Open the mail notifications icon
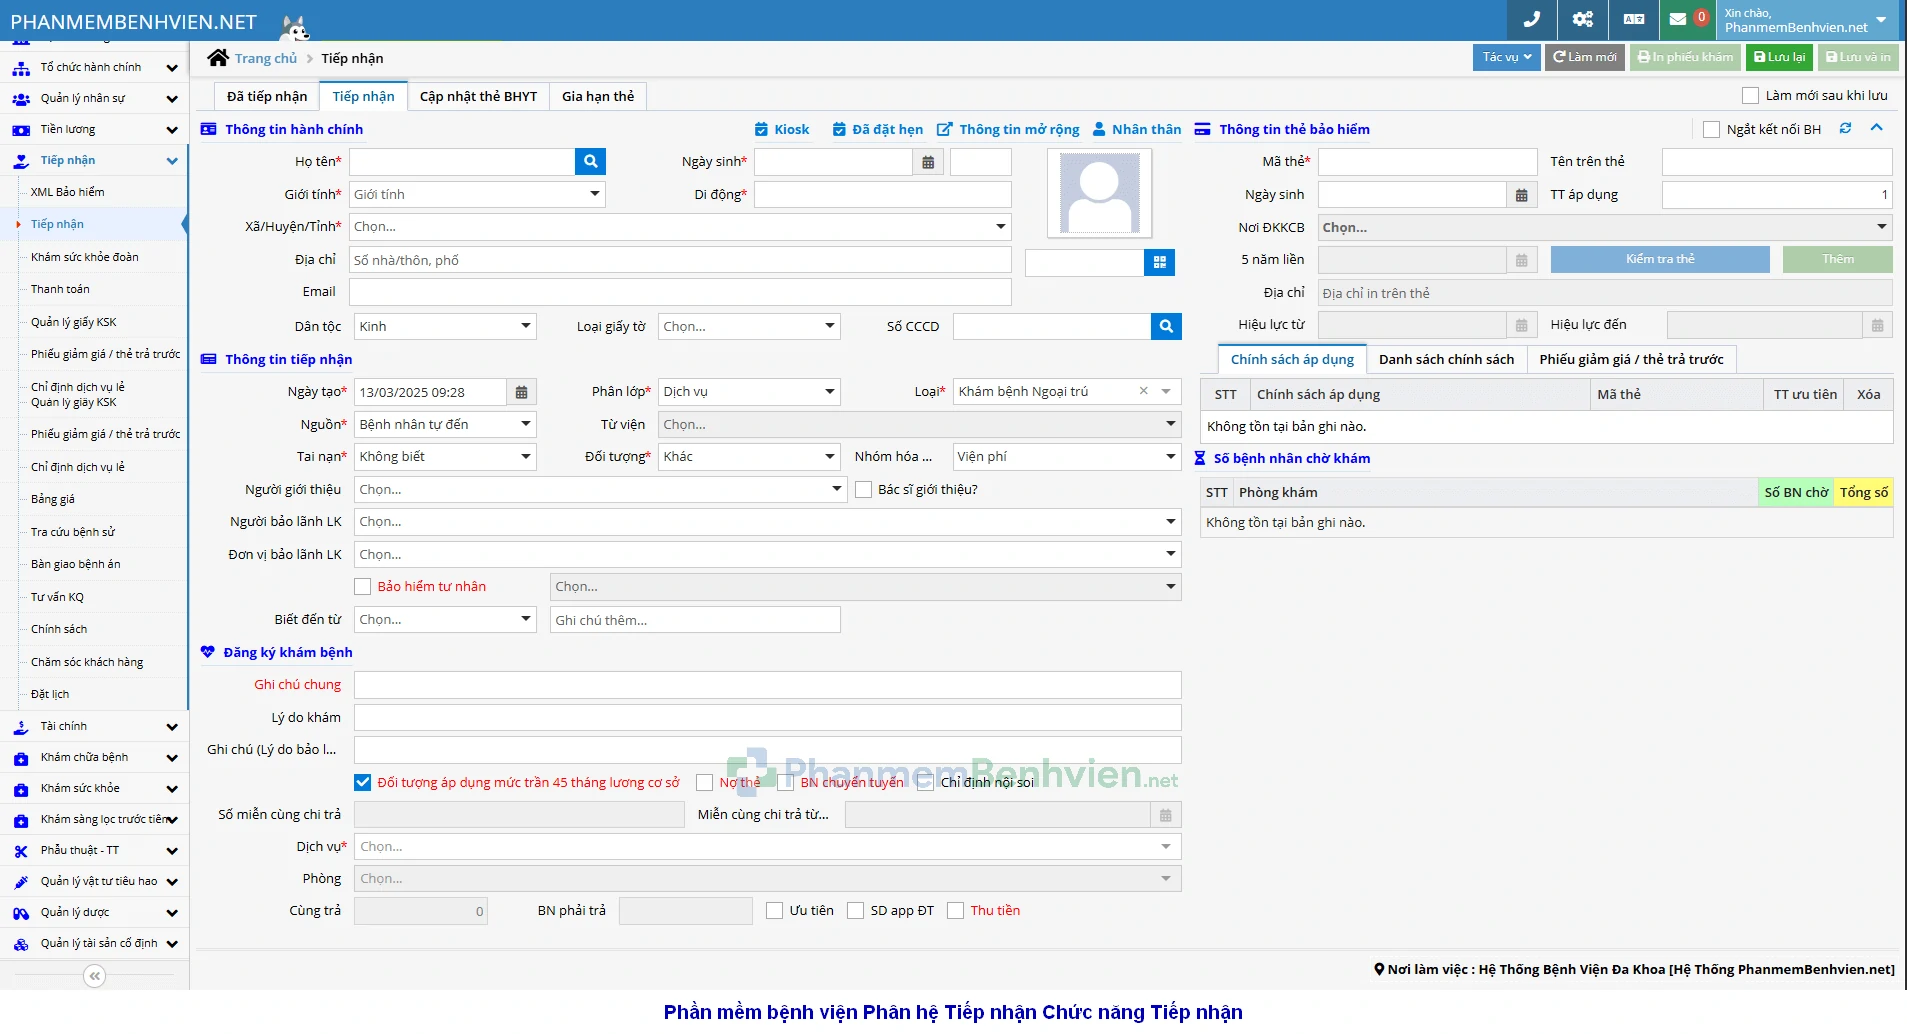The image size is (1907, 1034). tap(1678, 19)
